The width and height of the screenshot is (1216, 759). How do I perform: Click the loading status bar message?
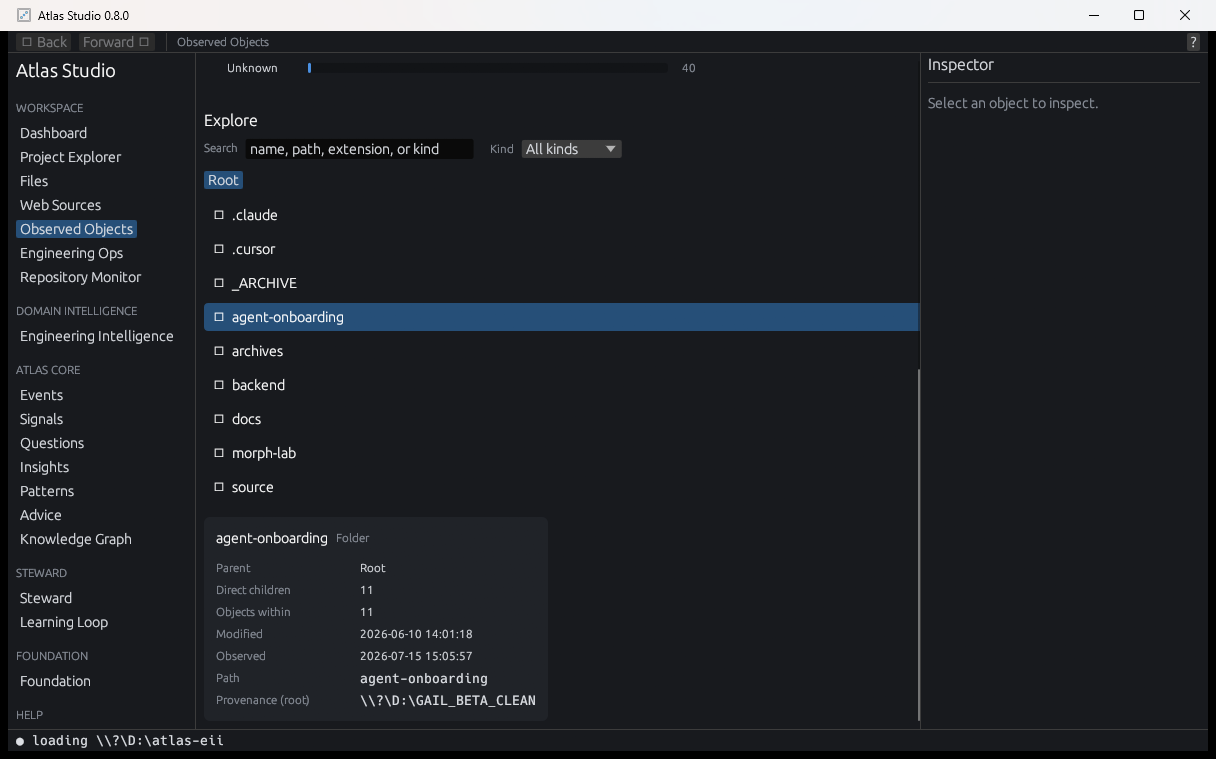tap(120, 741)
